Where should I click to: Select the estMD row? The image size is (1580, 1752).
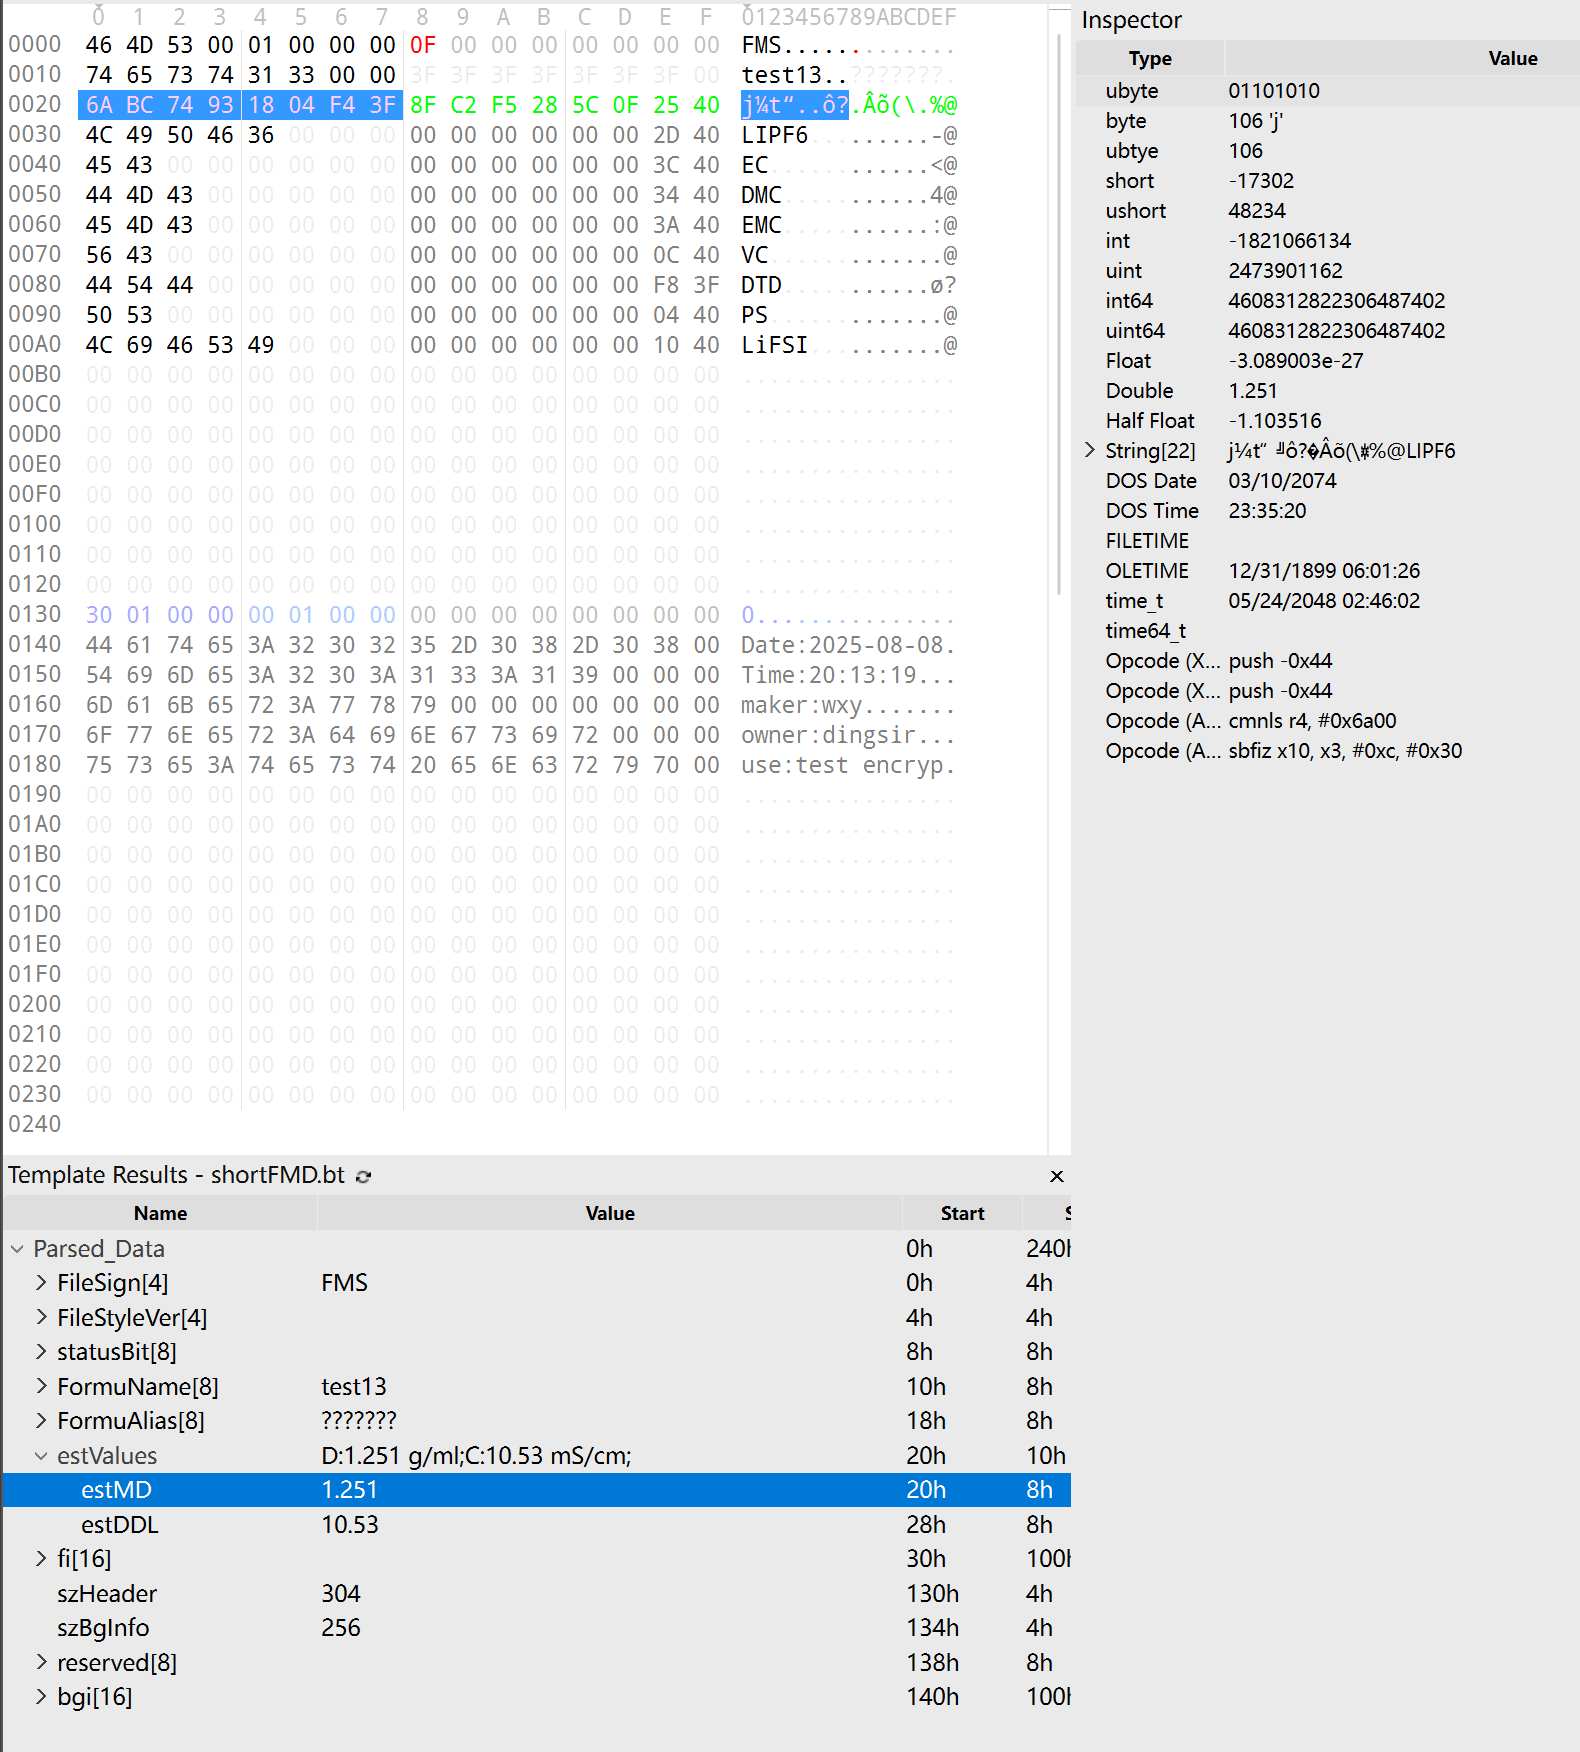point(537,1490)
